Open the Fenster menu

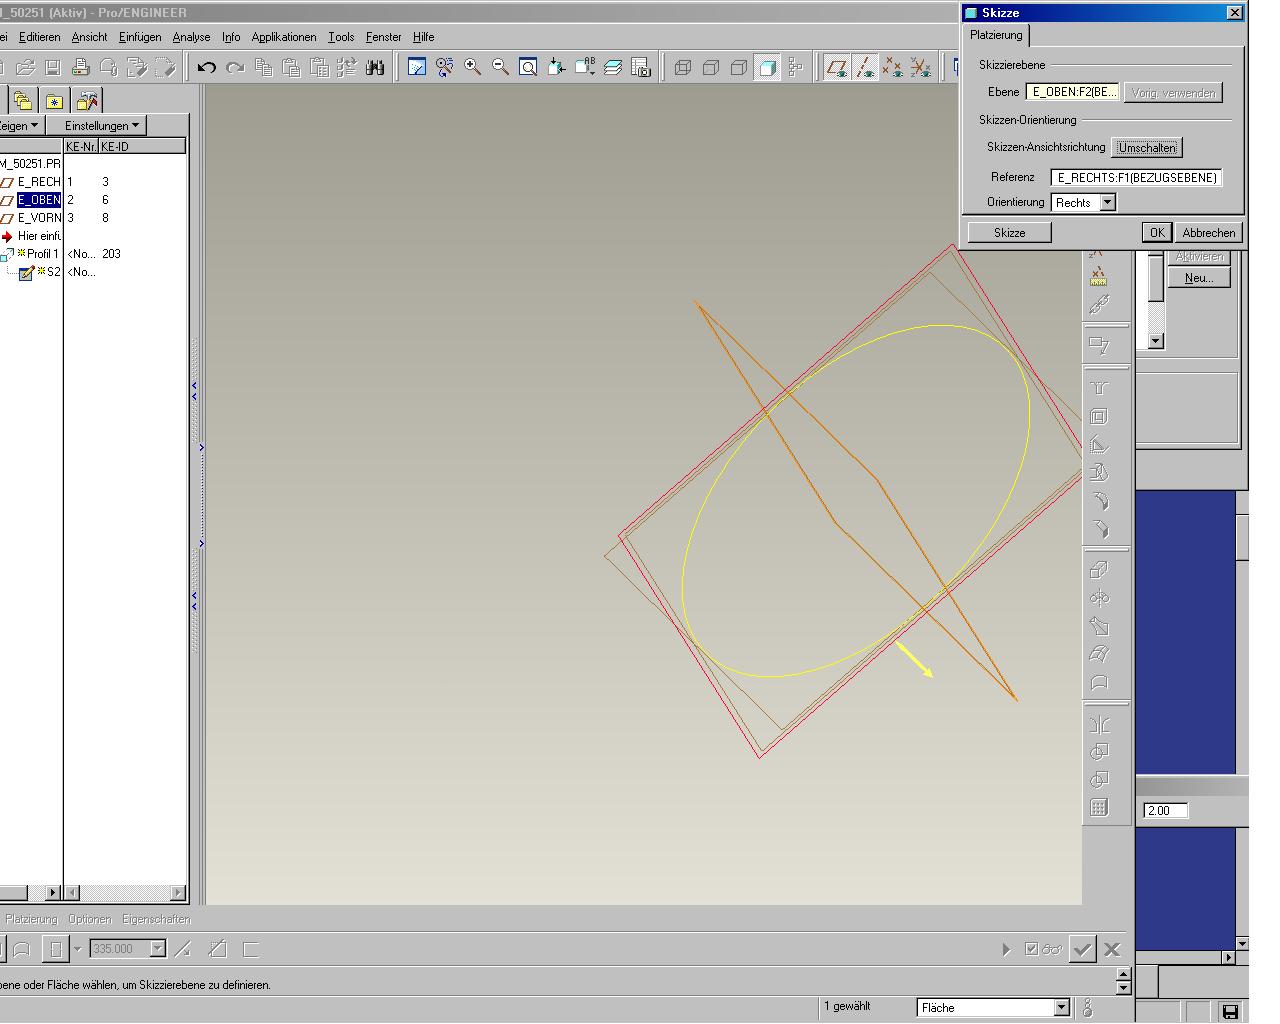point(383,37)
